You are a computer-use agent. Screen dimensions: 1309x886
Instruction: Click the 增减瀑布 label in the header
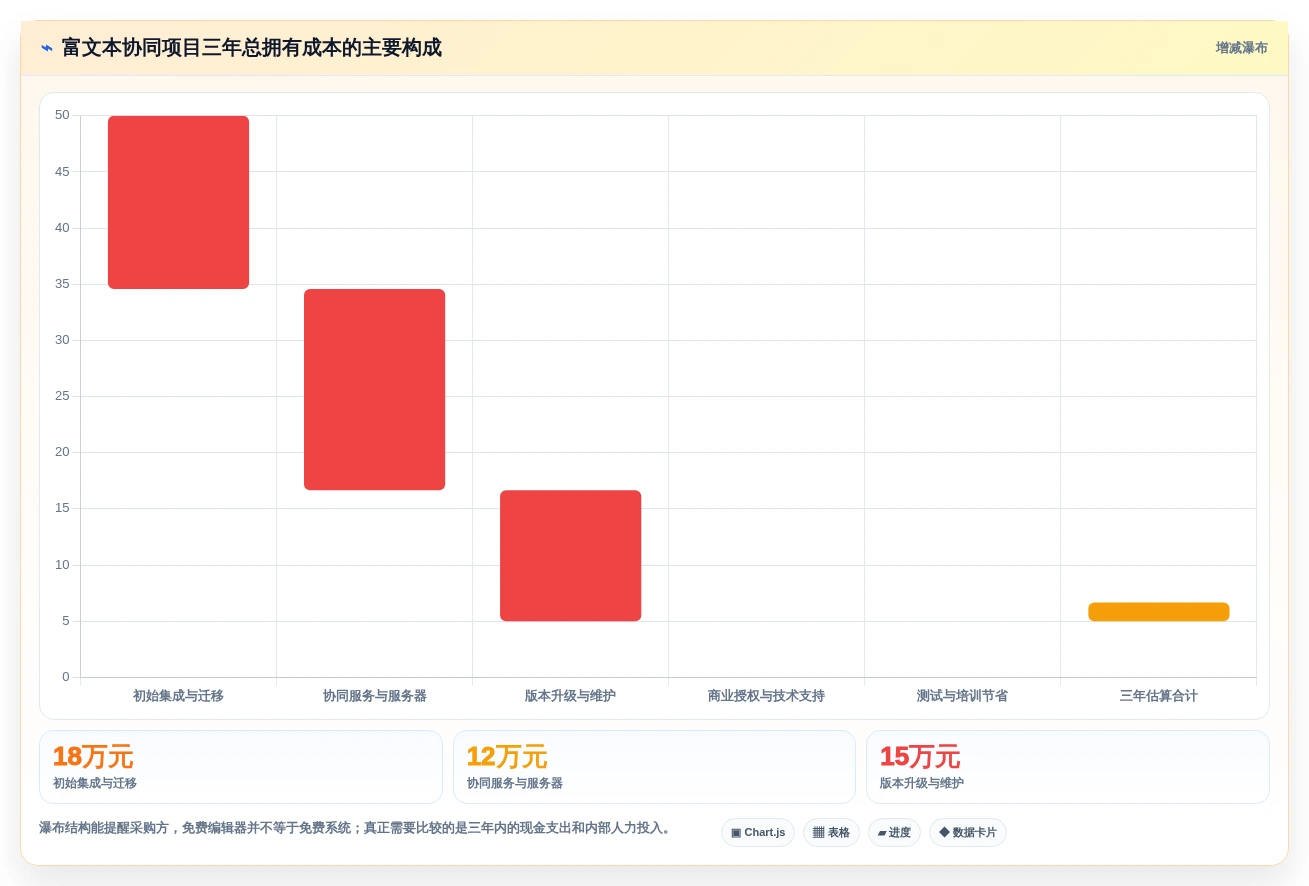1241,48
